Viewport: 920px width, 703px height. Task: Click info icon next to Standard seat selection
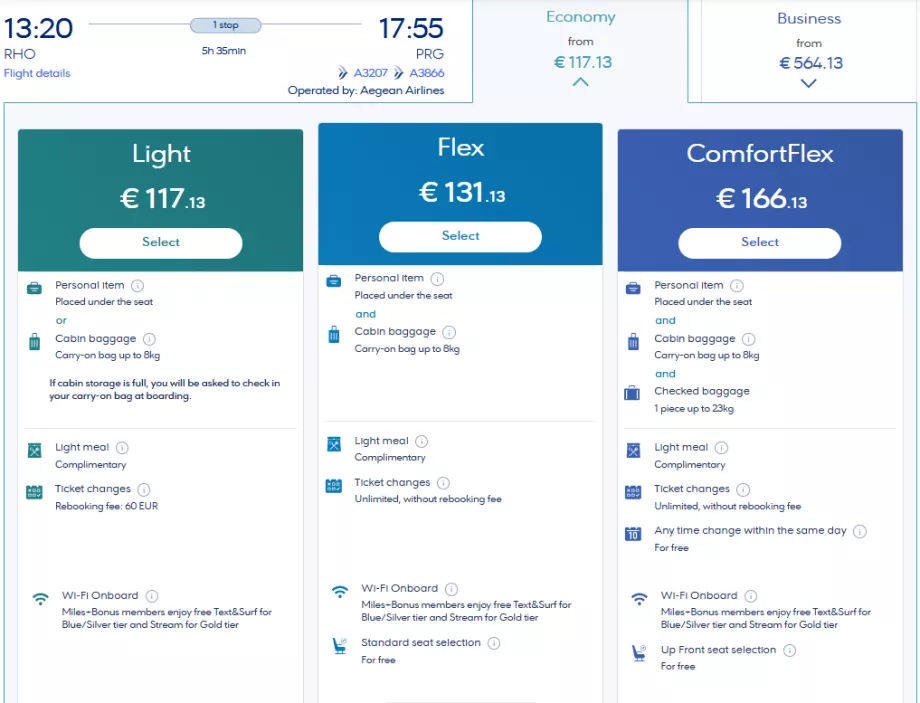pyautogui.click(x=494, y=643)
